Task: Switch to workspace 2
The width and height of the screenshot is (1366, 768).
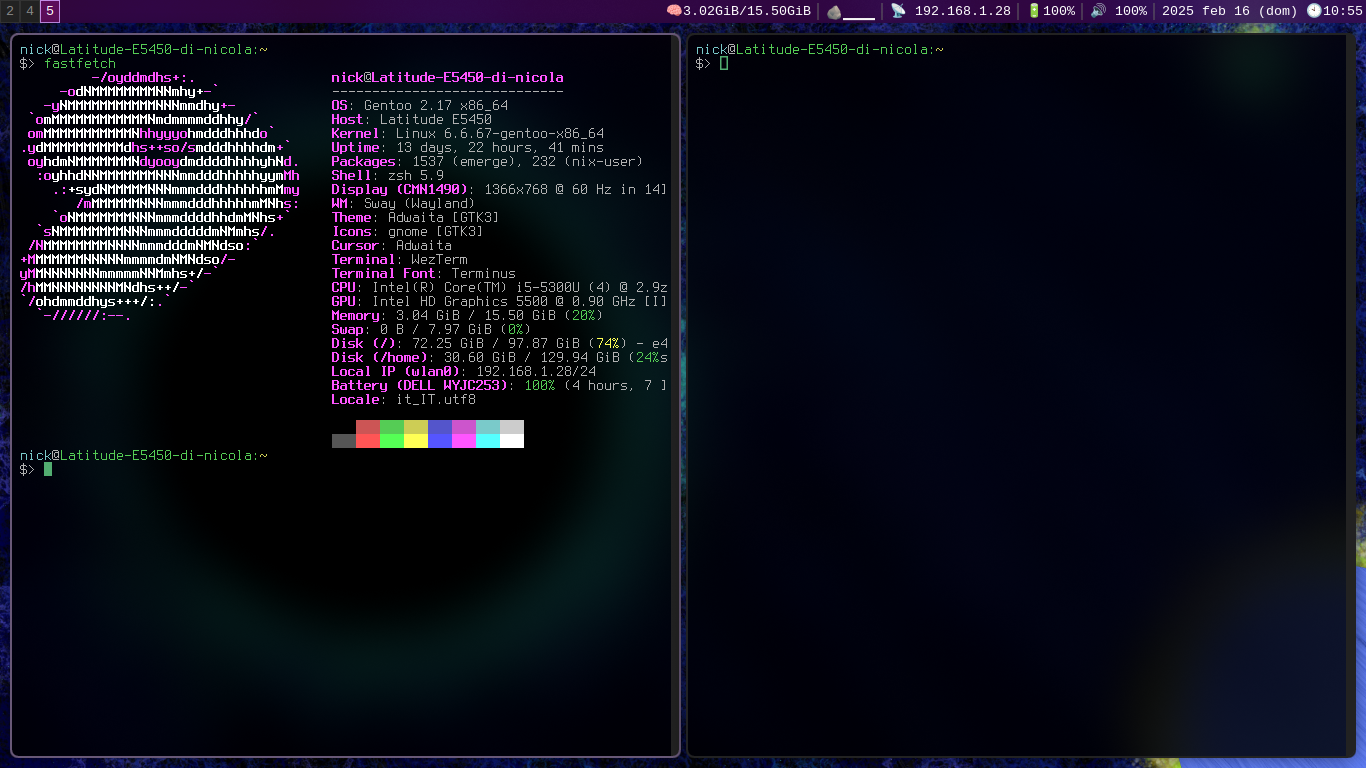Action: [x=10, y=11]
